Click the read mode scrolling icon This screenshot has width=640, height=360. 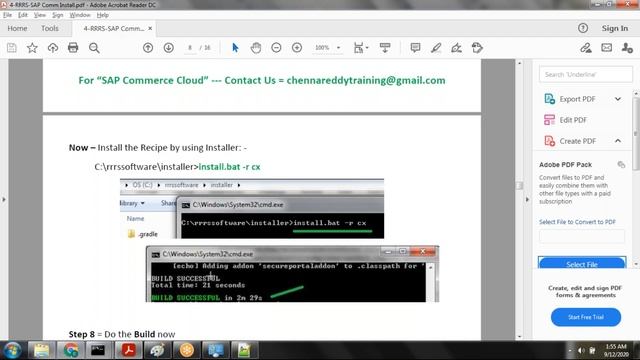pos(385,48)
